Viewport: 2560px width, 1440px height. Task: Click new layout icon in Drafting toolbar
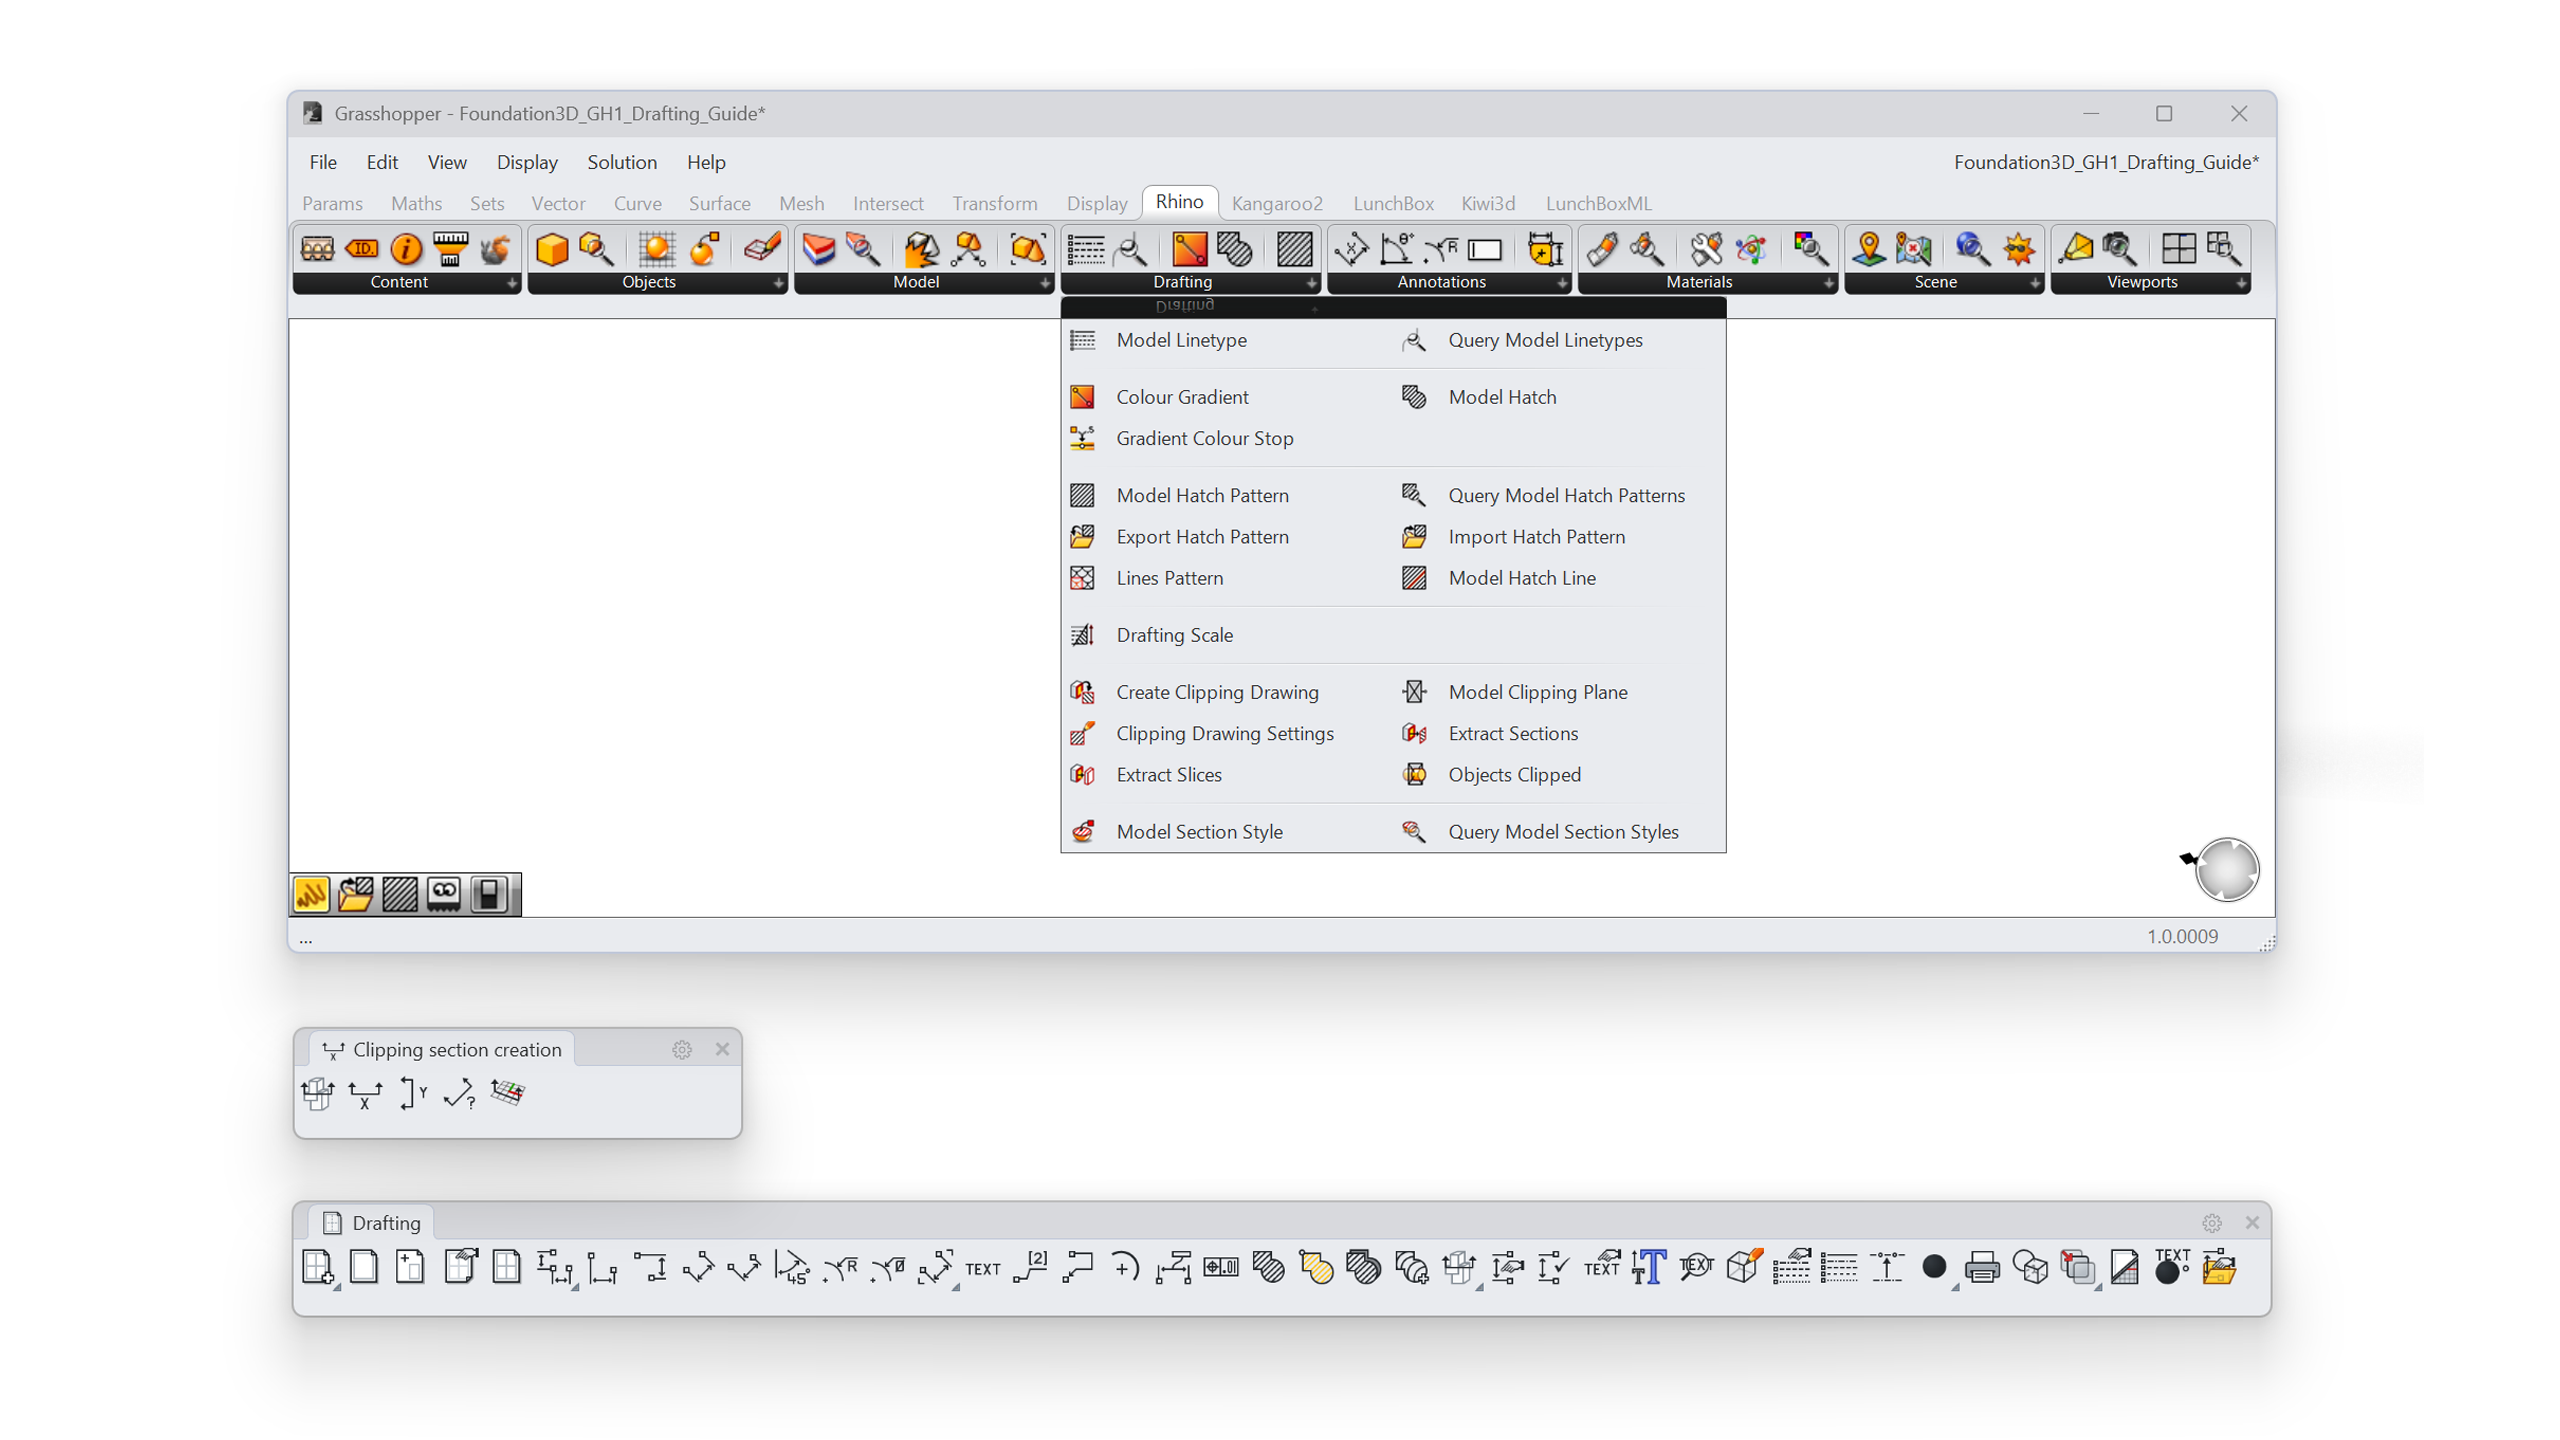pyautogui.click(x=317, y=1267)
